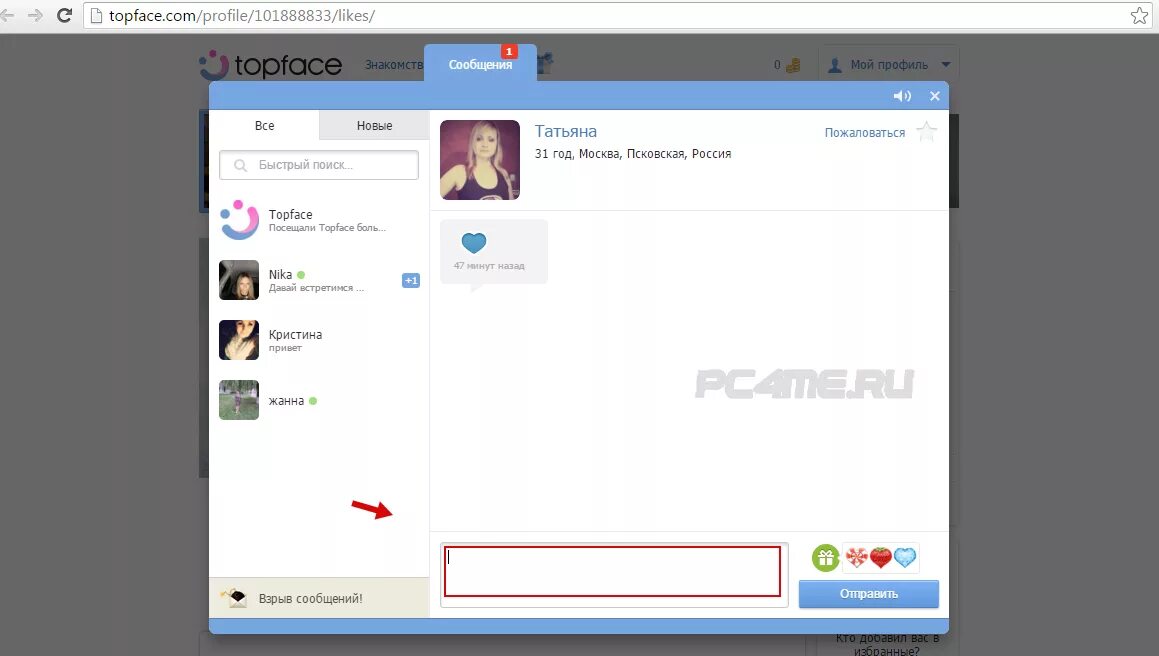1159x656 pixels.
Task: Switch to the Новые tab
Action: pyautogui.click(x=374, y=126)
